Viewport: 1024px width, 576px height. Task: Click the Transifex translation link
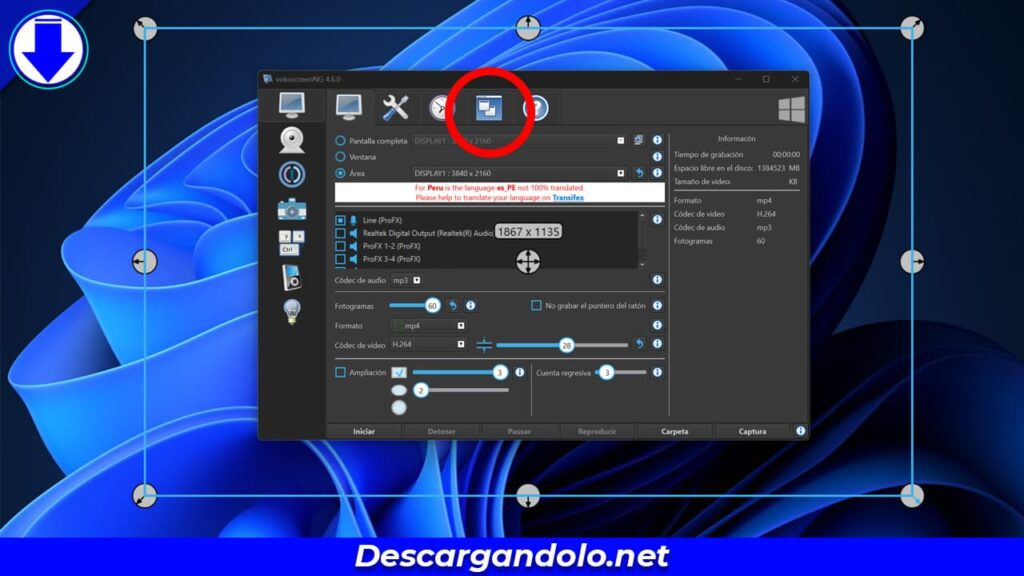(x=568, y=197)
